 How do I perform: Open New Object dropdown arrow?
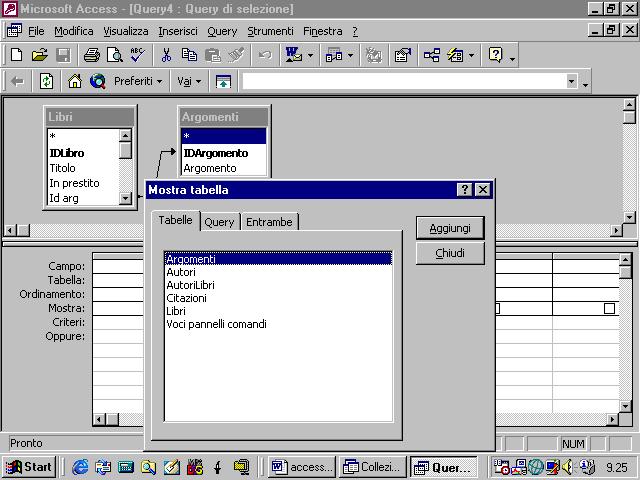(471, 55)
